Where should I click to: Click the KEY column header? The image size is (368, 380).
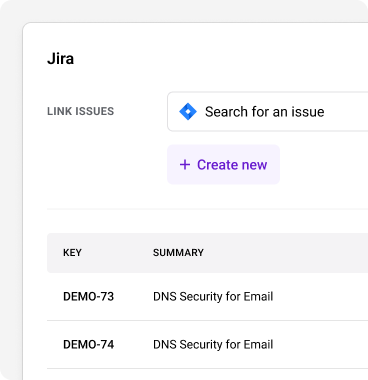(x=72, y=253)
